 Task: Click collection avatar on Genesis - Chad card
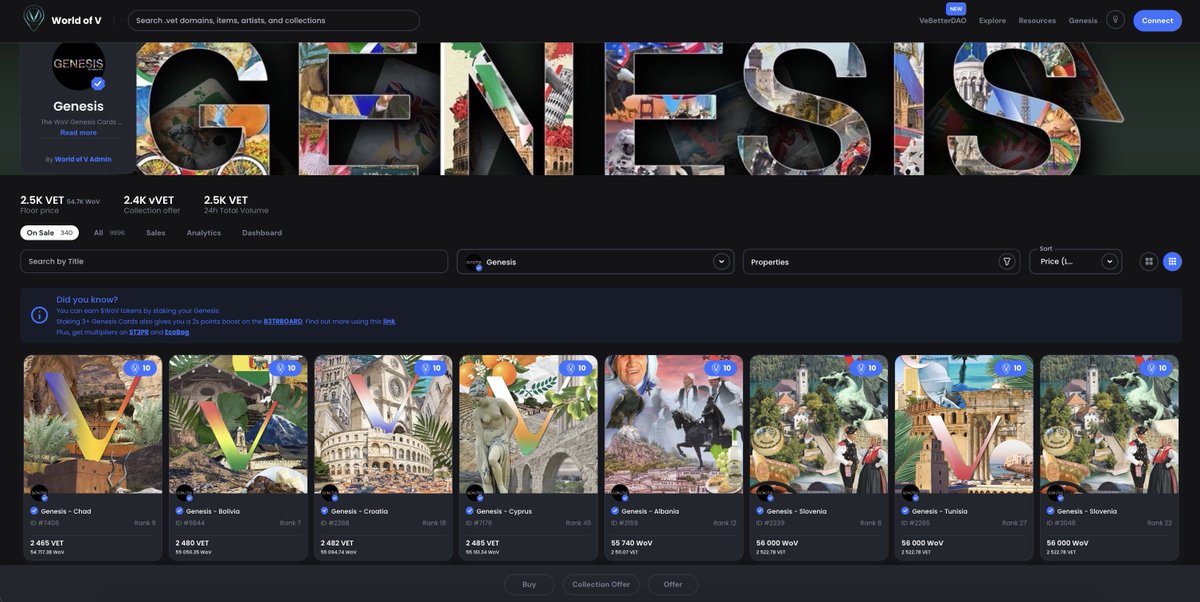click(39, 493)
